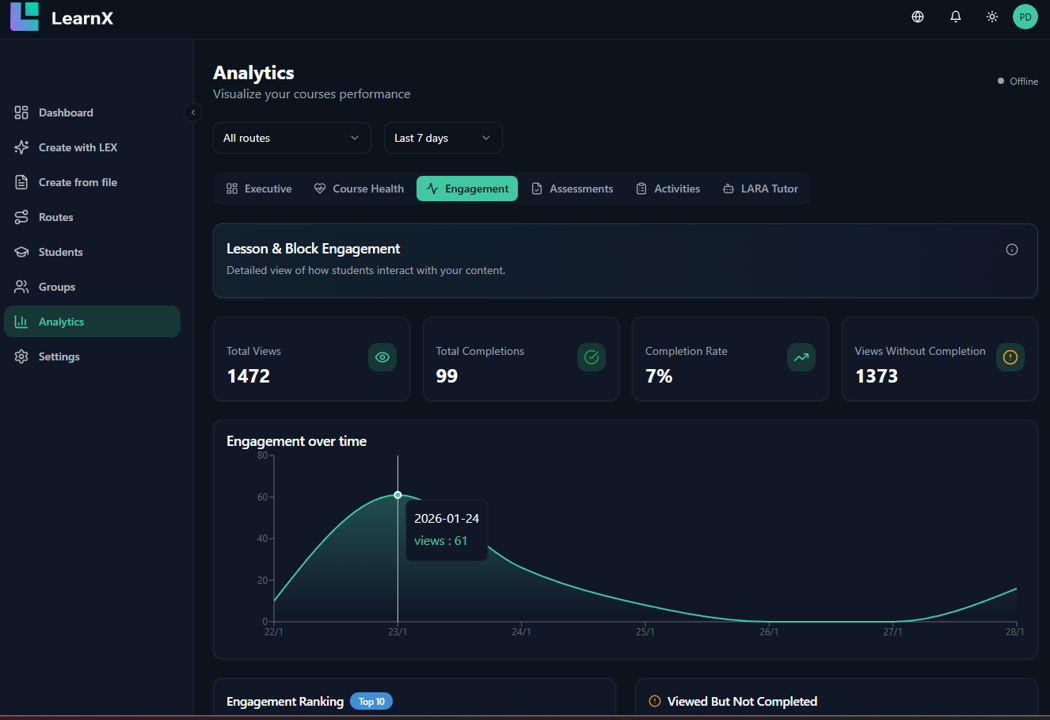Image resolution: width=1050 pixels, height=720 pixels.
Task: Click the Dashboard grid icon
Action: coord(21,113)
